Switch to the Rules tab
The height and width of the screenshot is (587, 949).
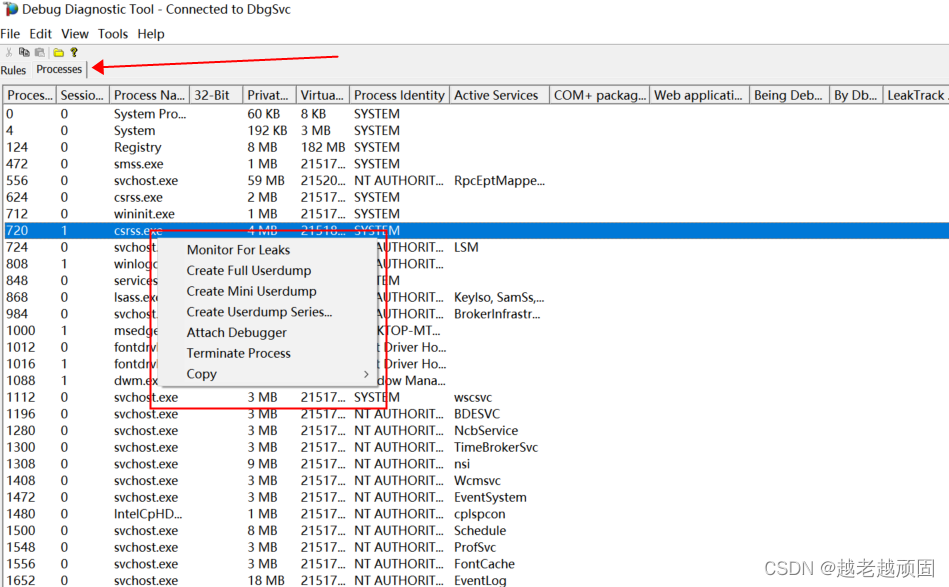tap(13, 70)
